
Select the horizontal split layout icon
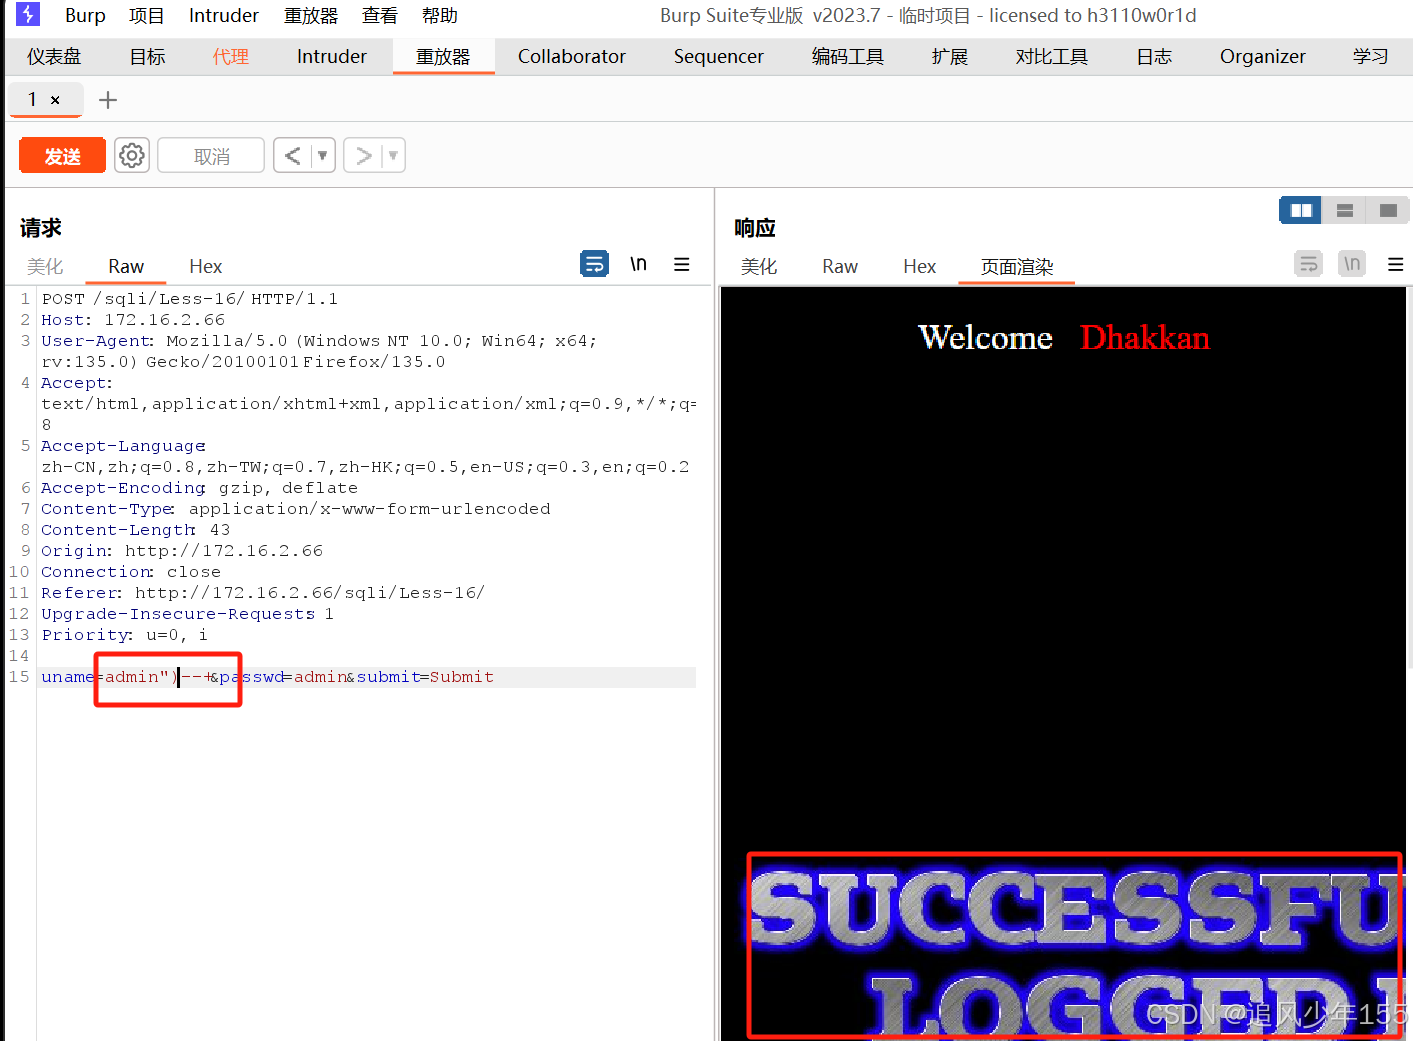click(x=1344, y=210)
